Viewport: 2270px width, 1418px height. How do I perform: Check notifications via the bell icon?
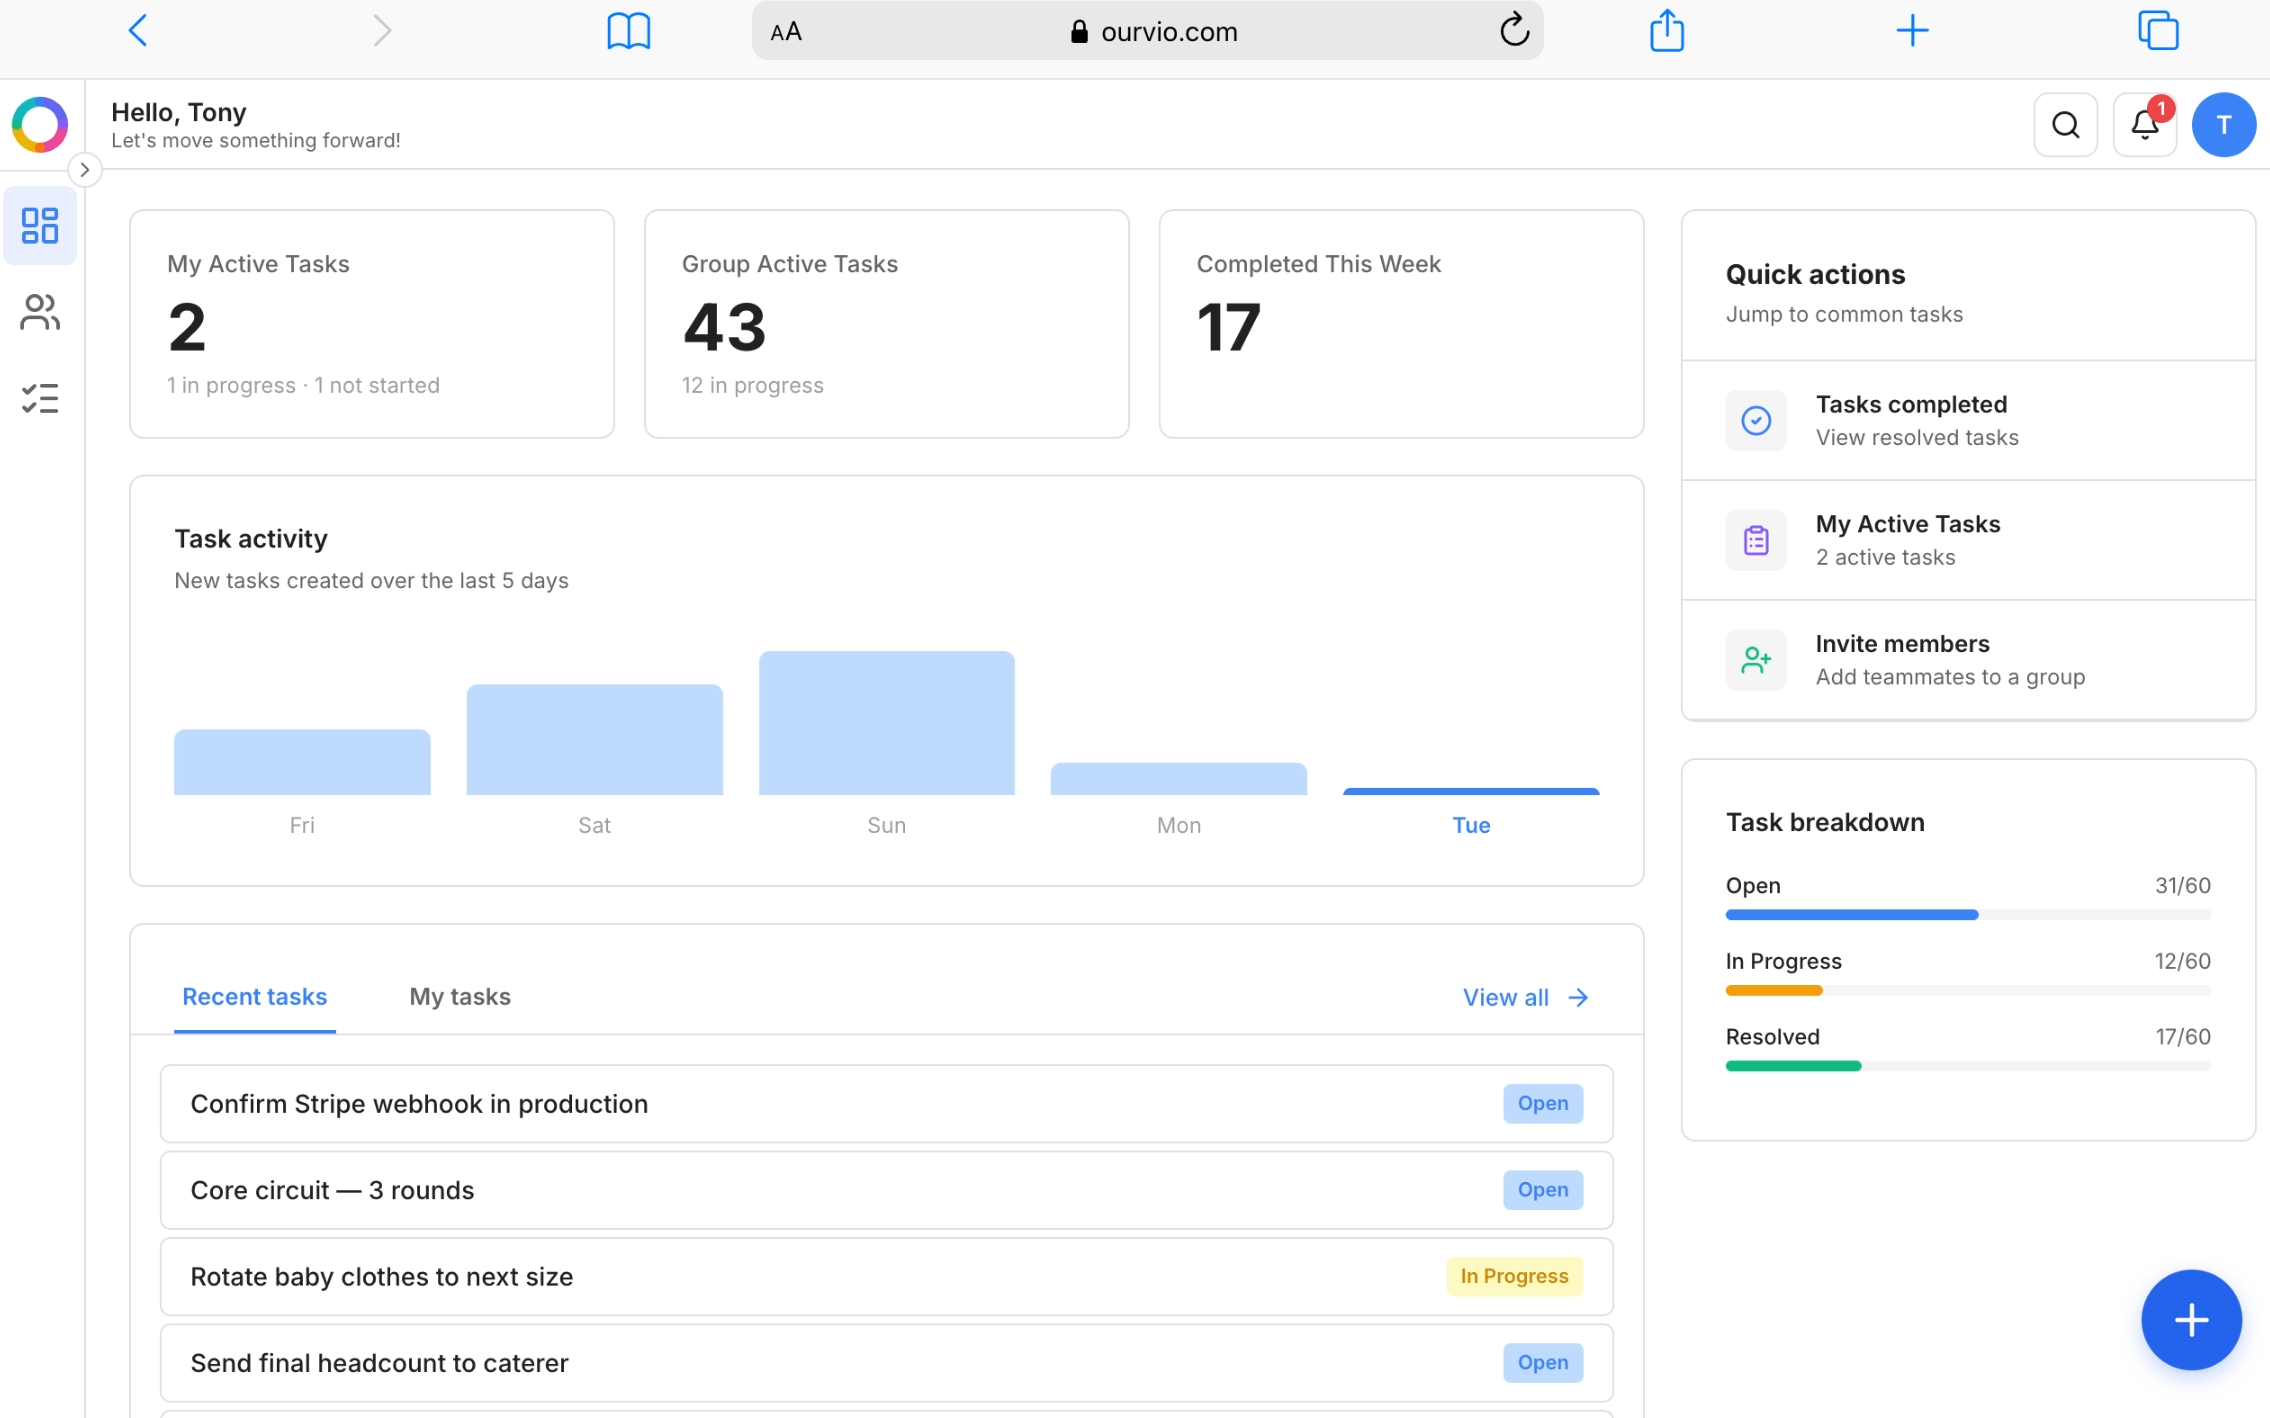point(2143,124)
